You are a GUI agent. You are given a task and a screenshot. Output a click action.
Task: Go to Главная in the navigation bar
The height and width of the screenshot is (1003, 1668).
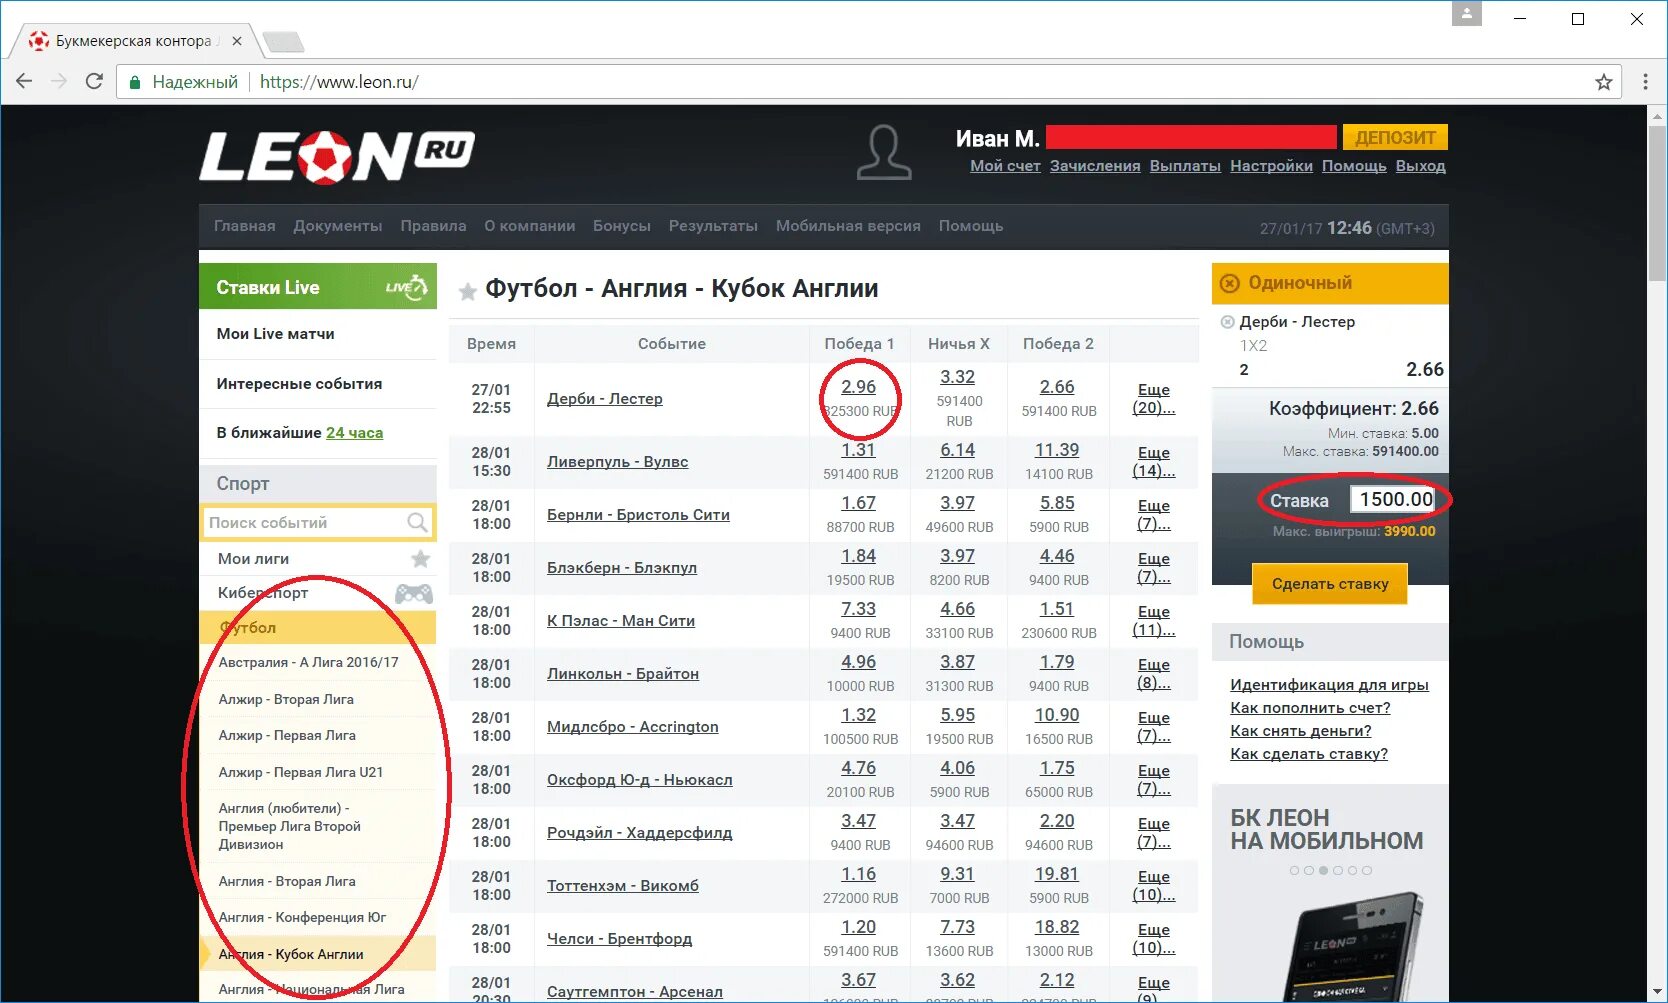coord(244,226)
